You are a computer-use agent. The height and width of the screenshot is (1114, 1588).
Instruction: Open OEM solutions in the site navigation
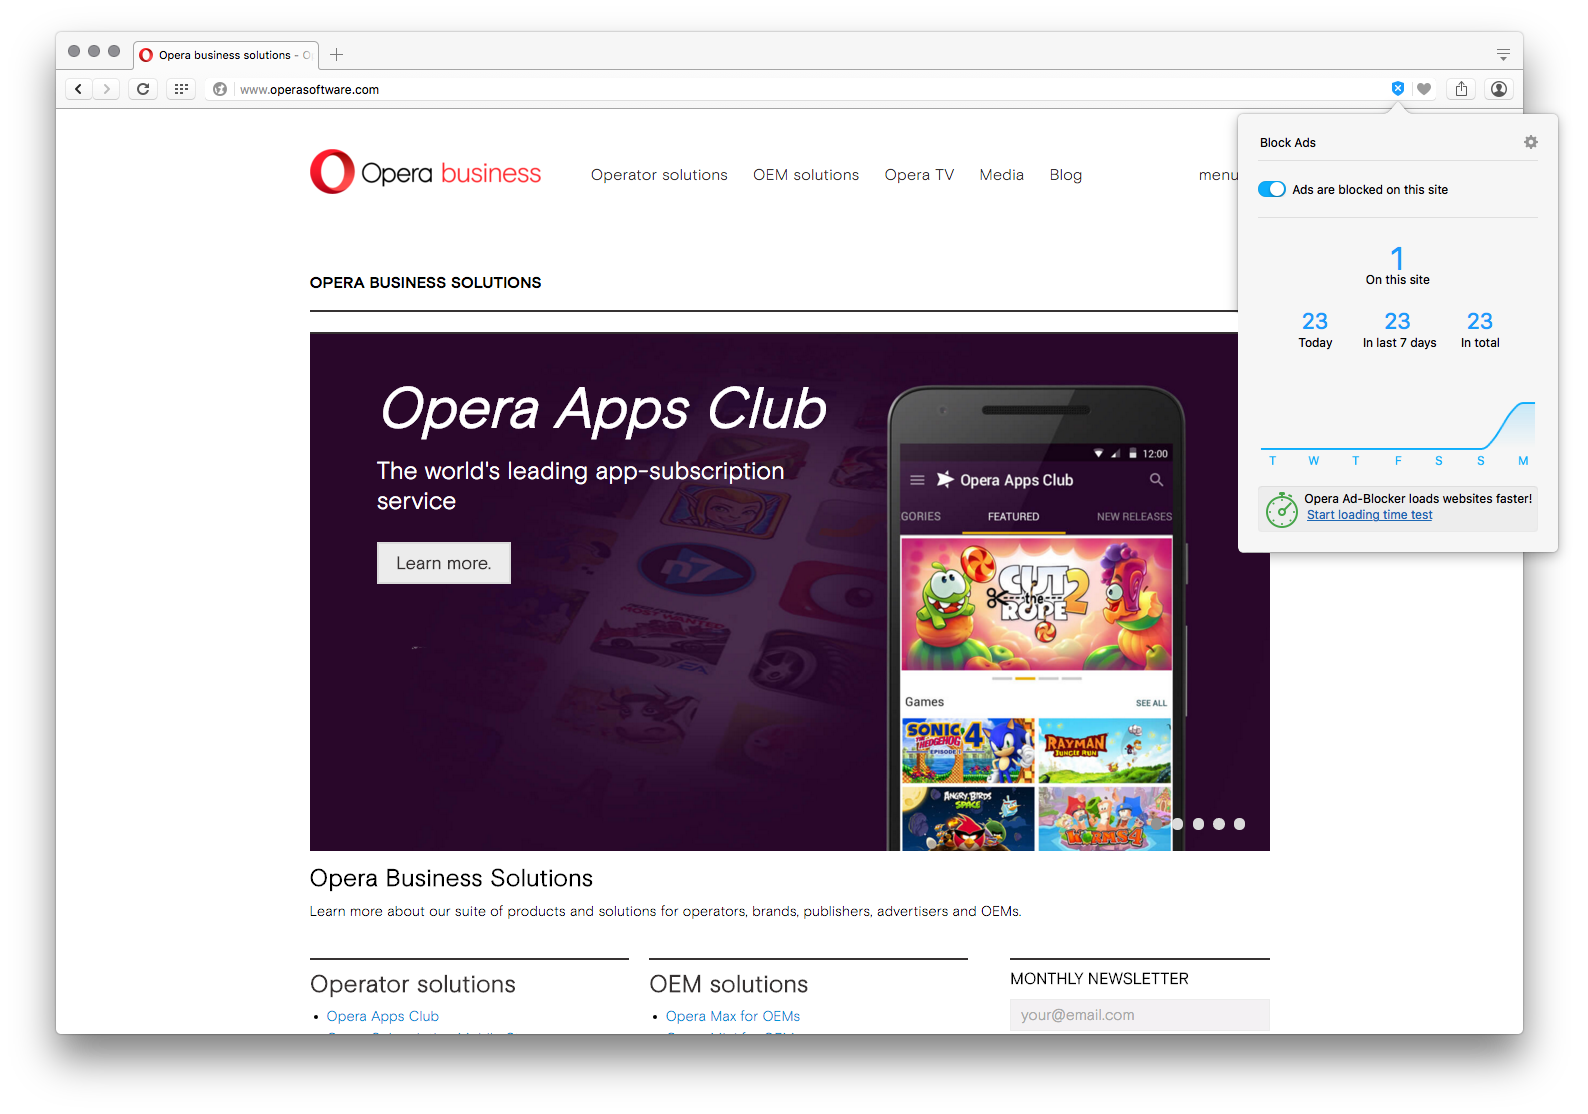click(x=806, y=175)
